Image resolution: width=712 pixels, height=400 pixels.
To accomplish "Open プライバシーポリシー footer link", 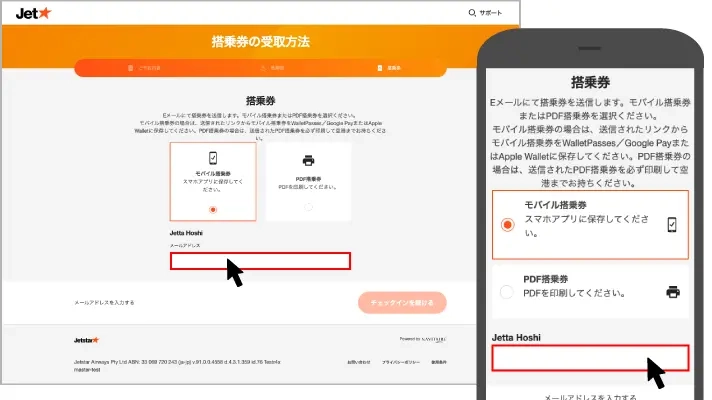I will pyautogui.click(x=400, y=362).
